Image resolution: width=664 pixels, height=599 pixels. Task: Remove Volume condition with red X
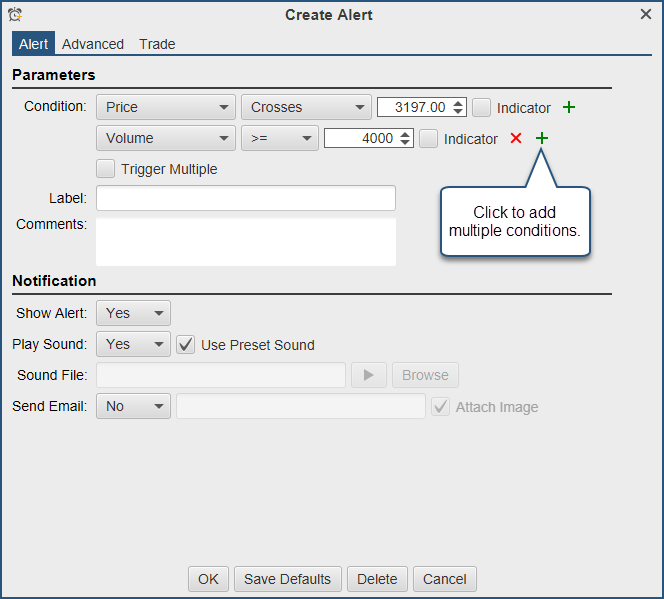(516, 139)
